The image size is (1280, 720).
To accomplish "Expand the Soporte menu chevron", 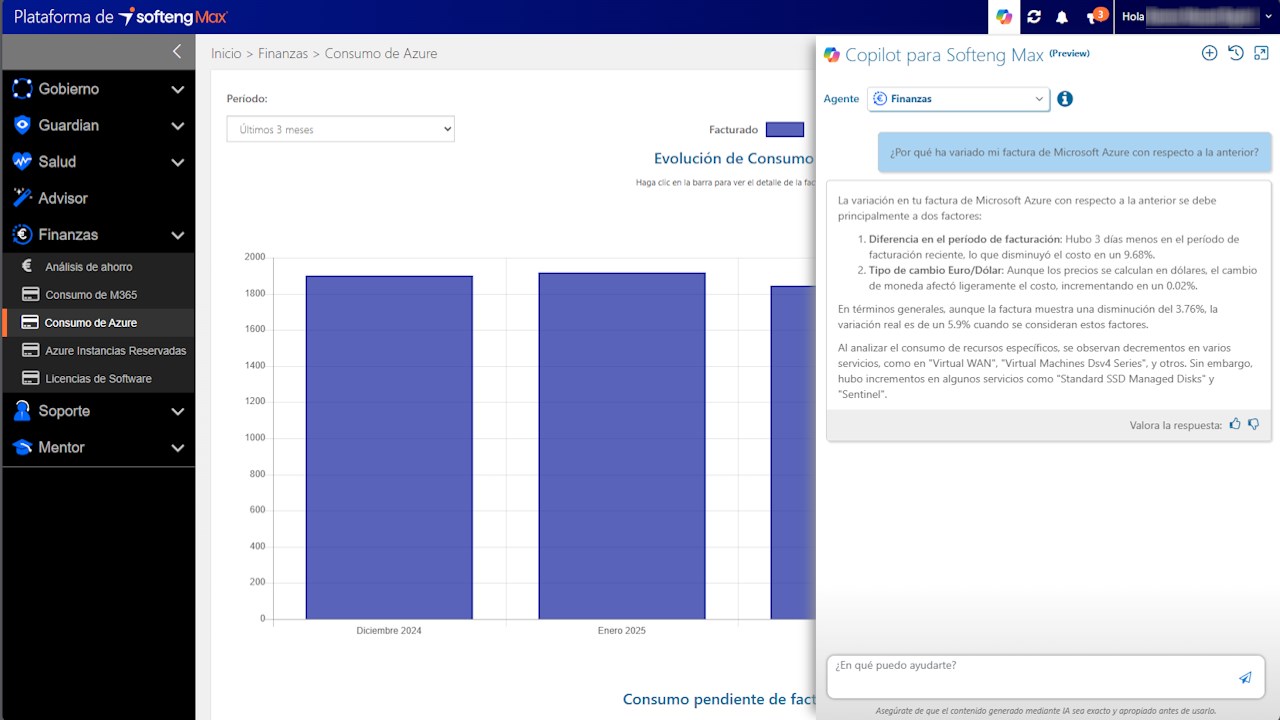I will pyautogui.click(x=177, y=411).
